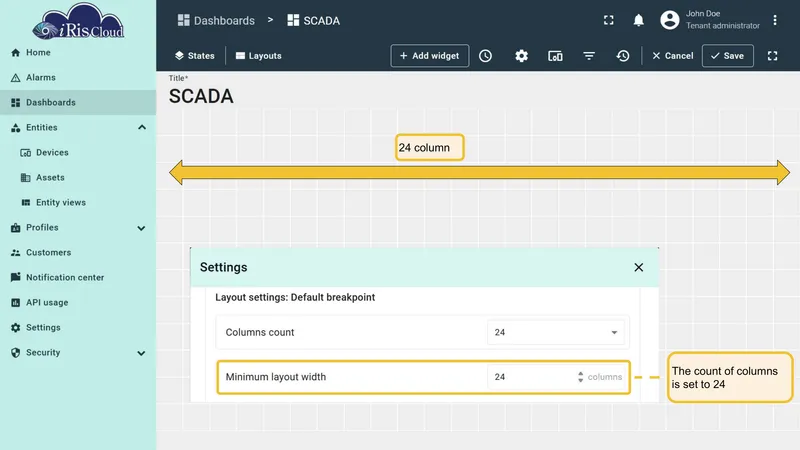Open the three-dot user menu
This screenshot has height=450, width=800.
774,20
